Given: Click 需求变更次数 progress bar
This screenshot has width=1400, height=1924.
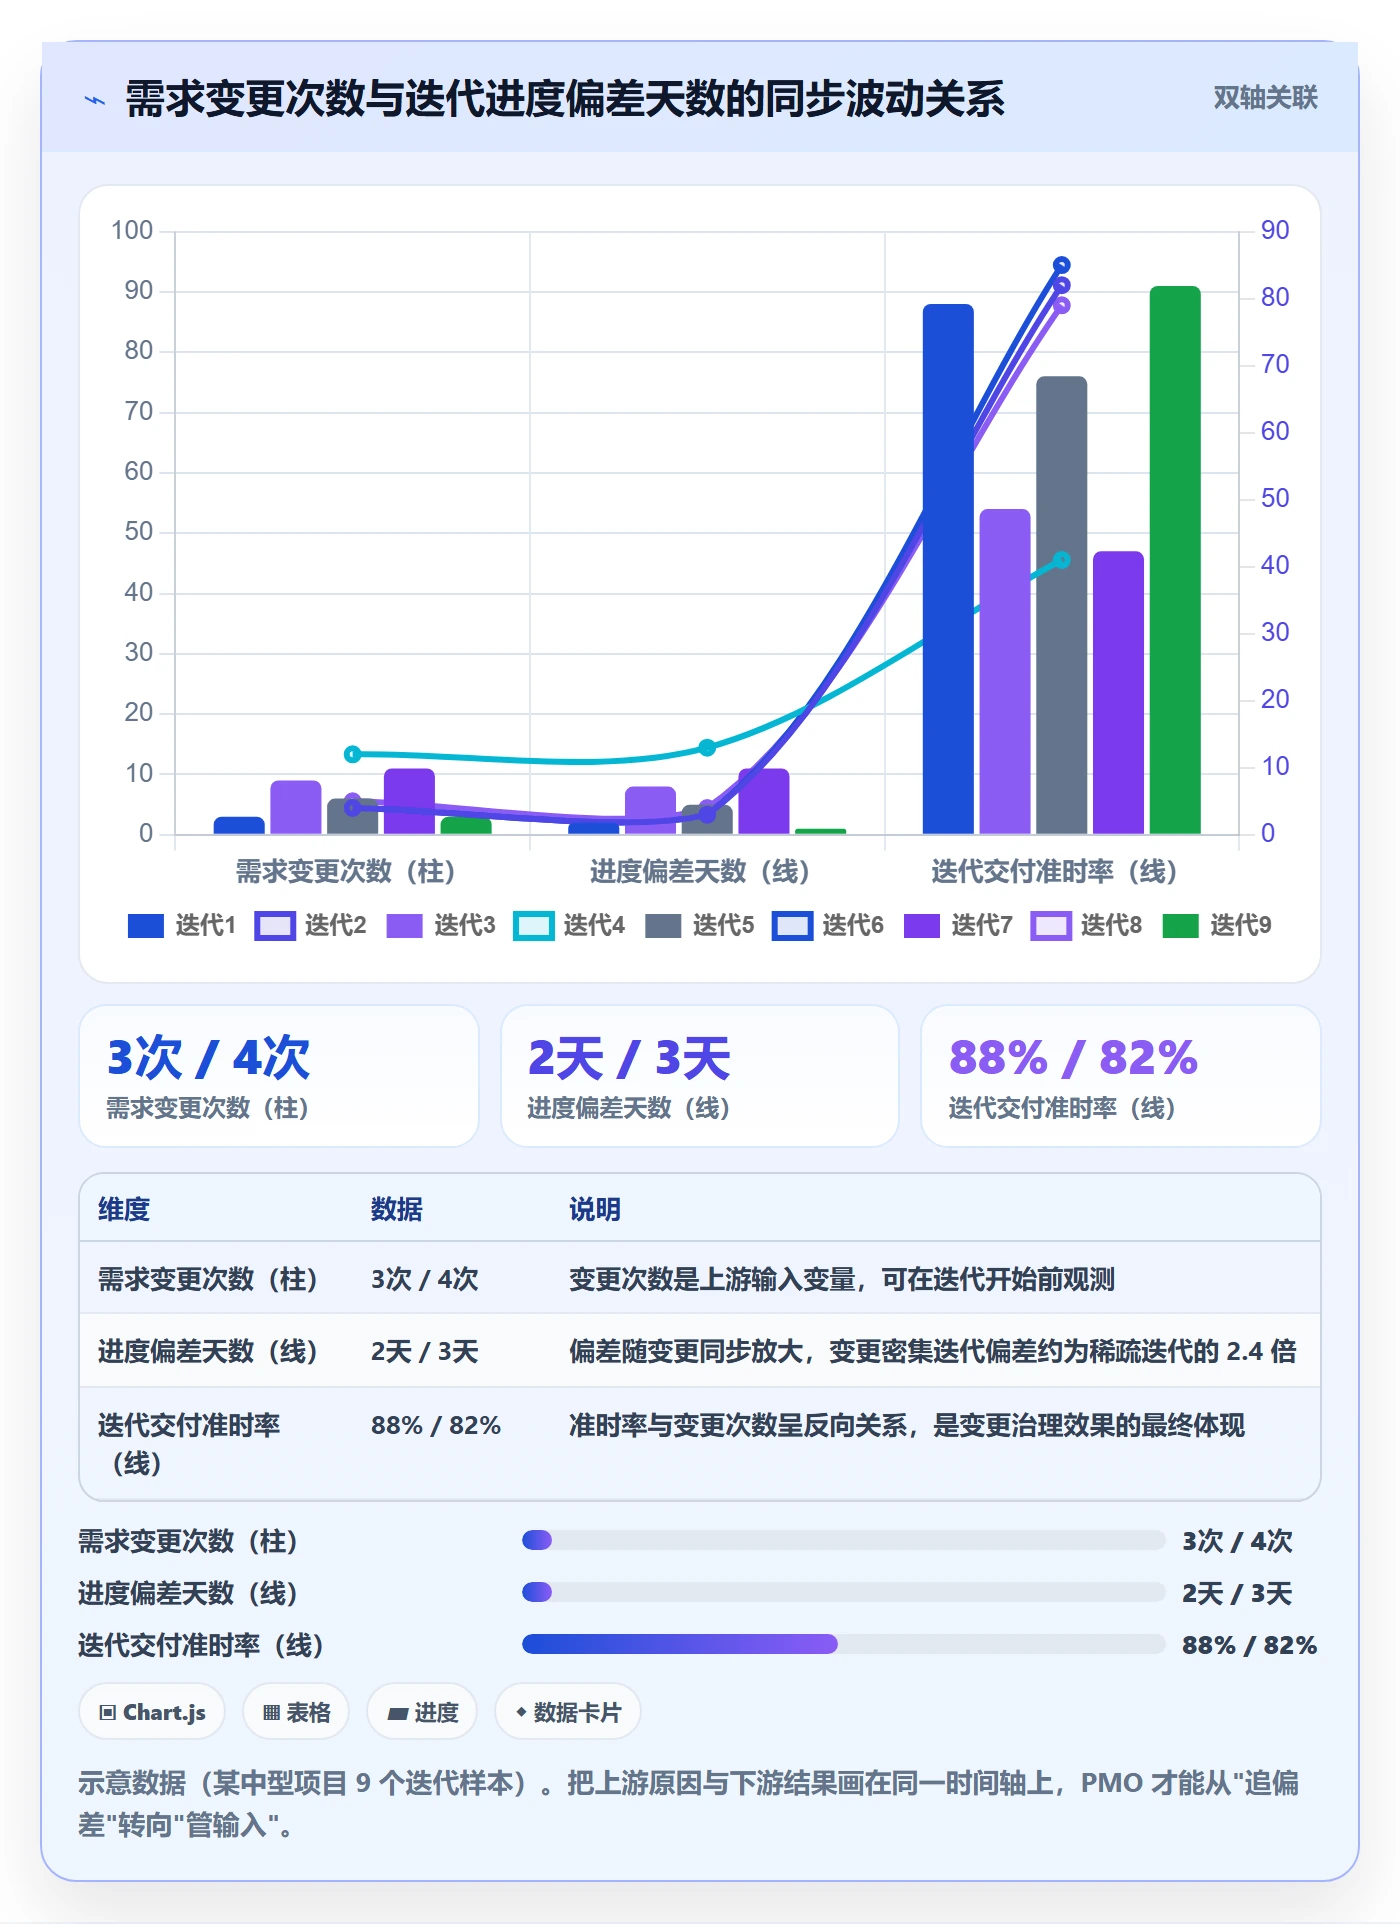Looking at the screenshot, I should tap(843, 1540).
